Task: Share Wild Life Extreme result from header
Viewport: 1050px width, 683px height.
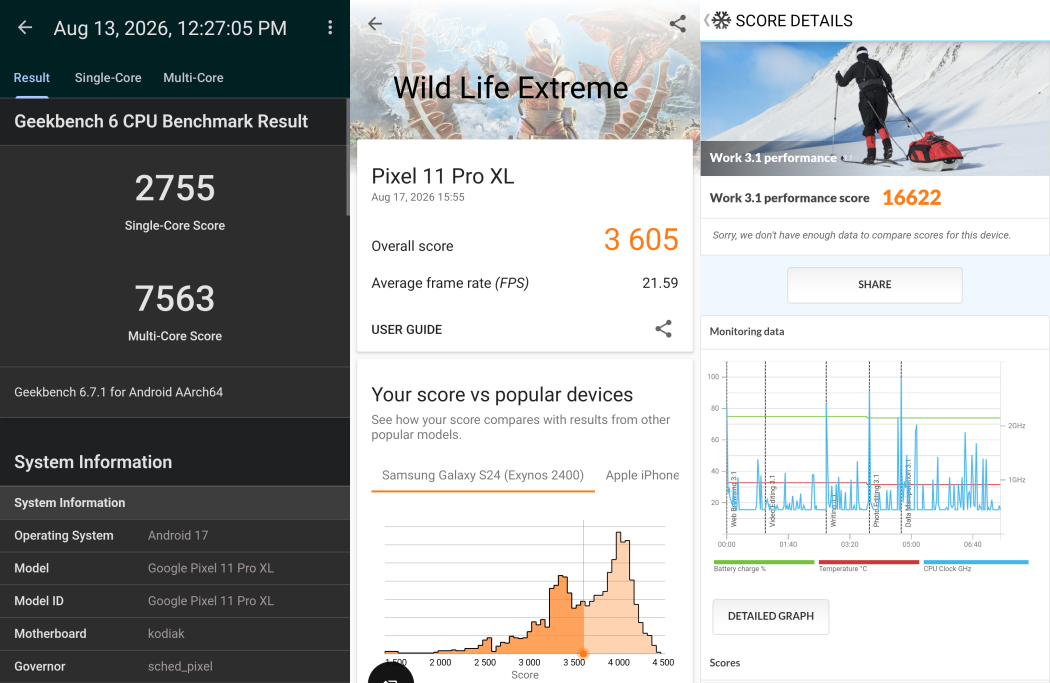Action: pyautogui.click(x=678, y=24)
